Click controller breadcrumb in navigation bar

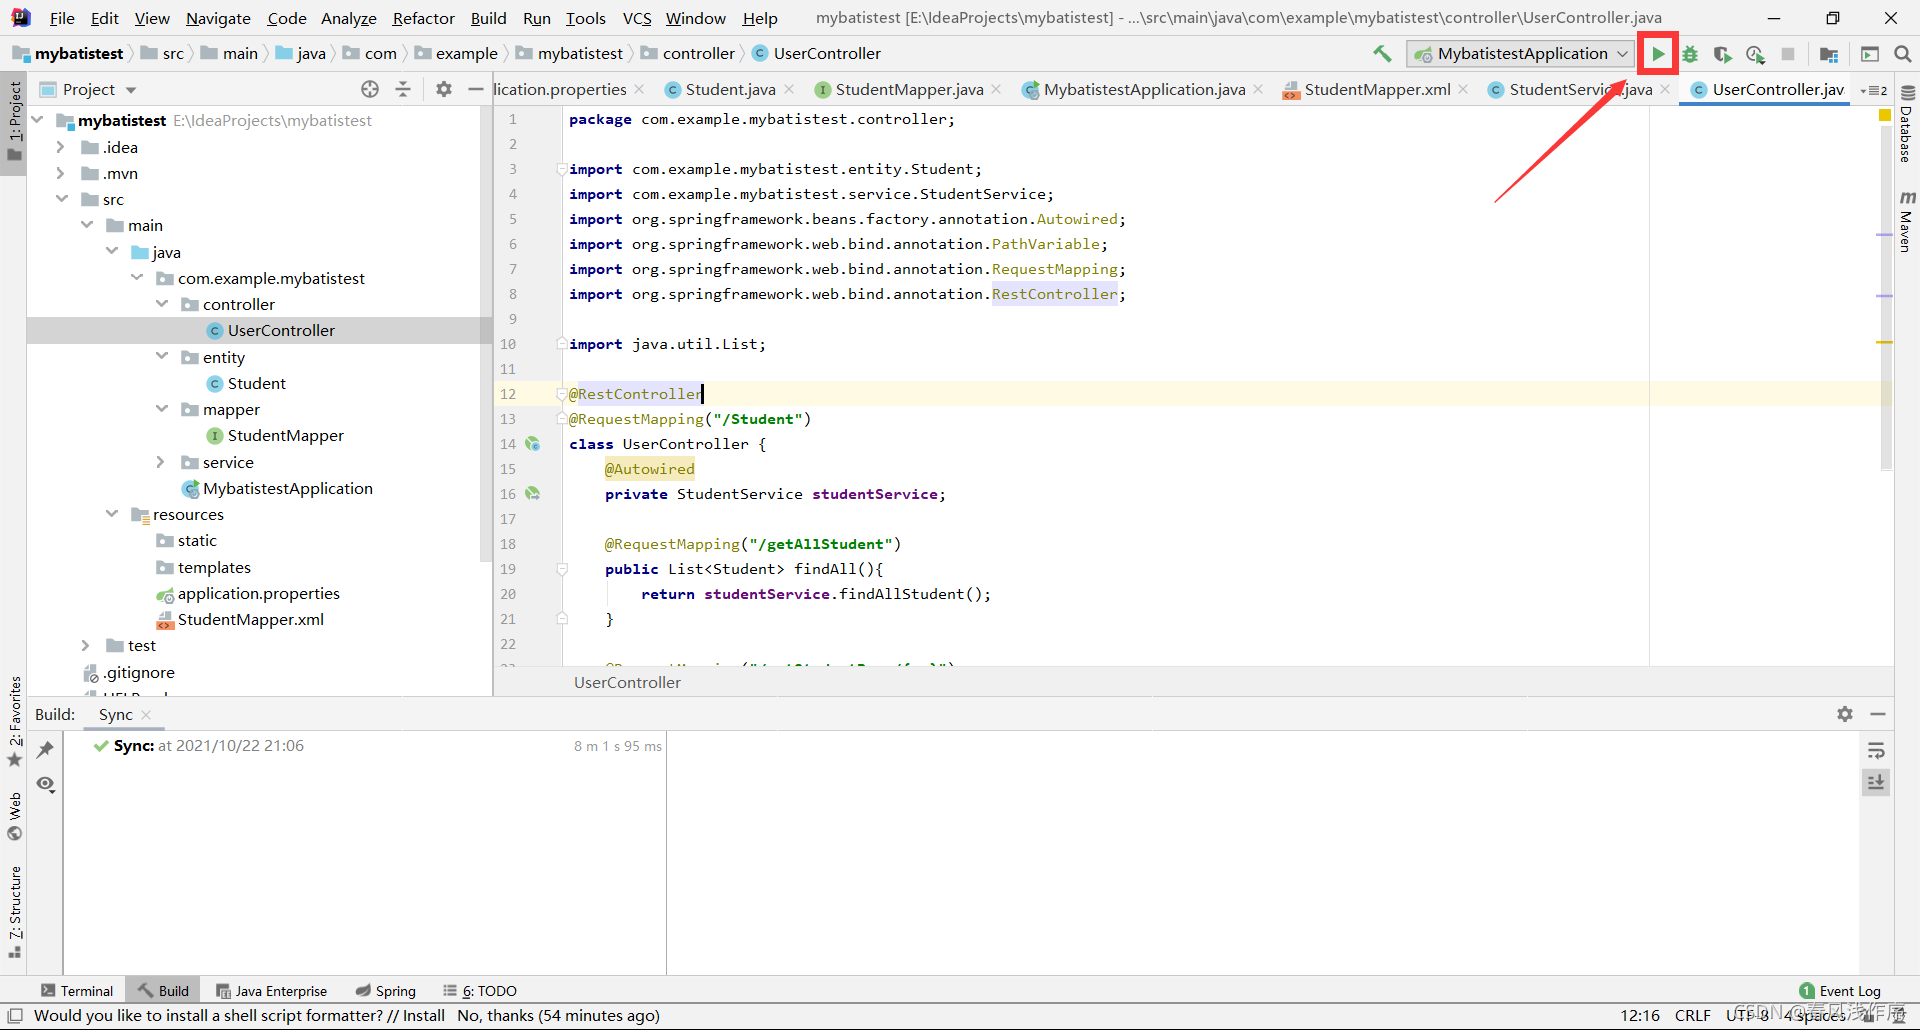(x=688, y=54)
